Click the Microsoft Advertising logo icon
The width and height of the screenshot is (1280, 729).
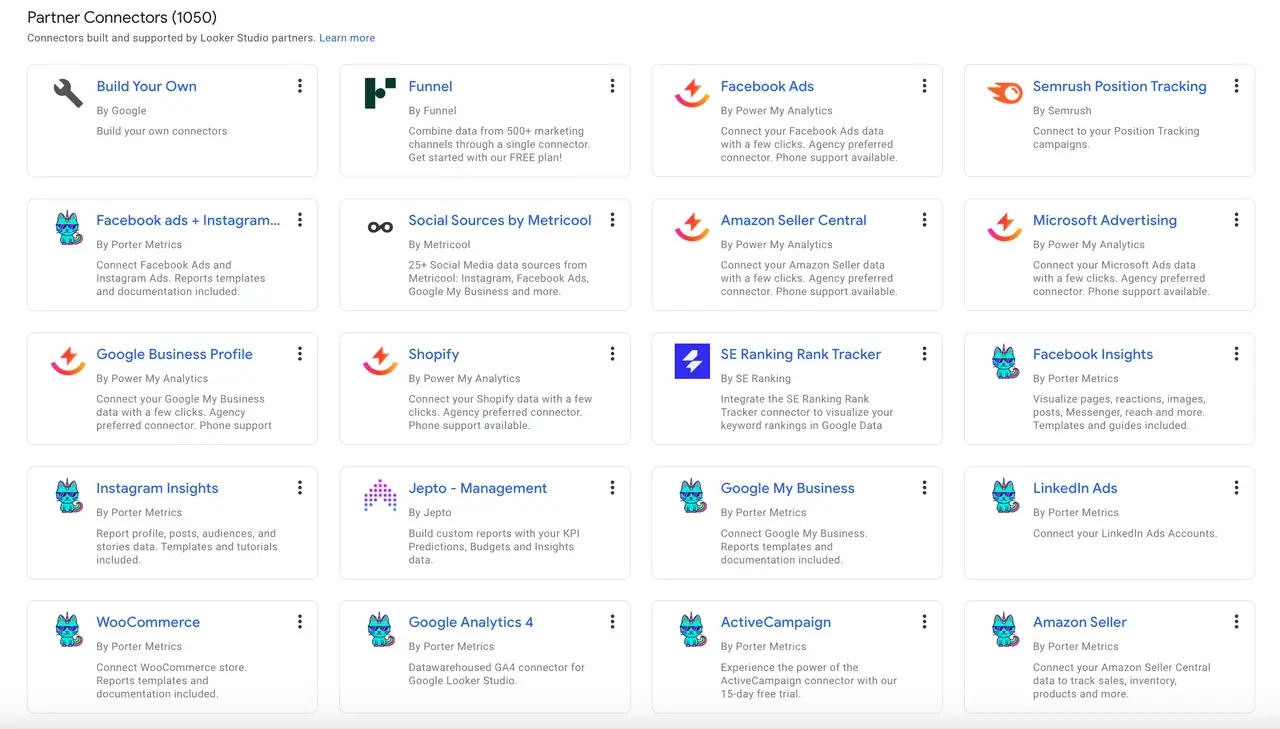[x=1004, y=227]
